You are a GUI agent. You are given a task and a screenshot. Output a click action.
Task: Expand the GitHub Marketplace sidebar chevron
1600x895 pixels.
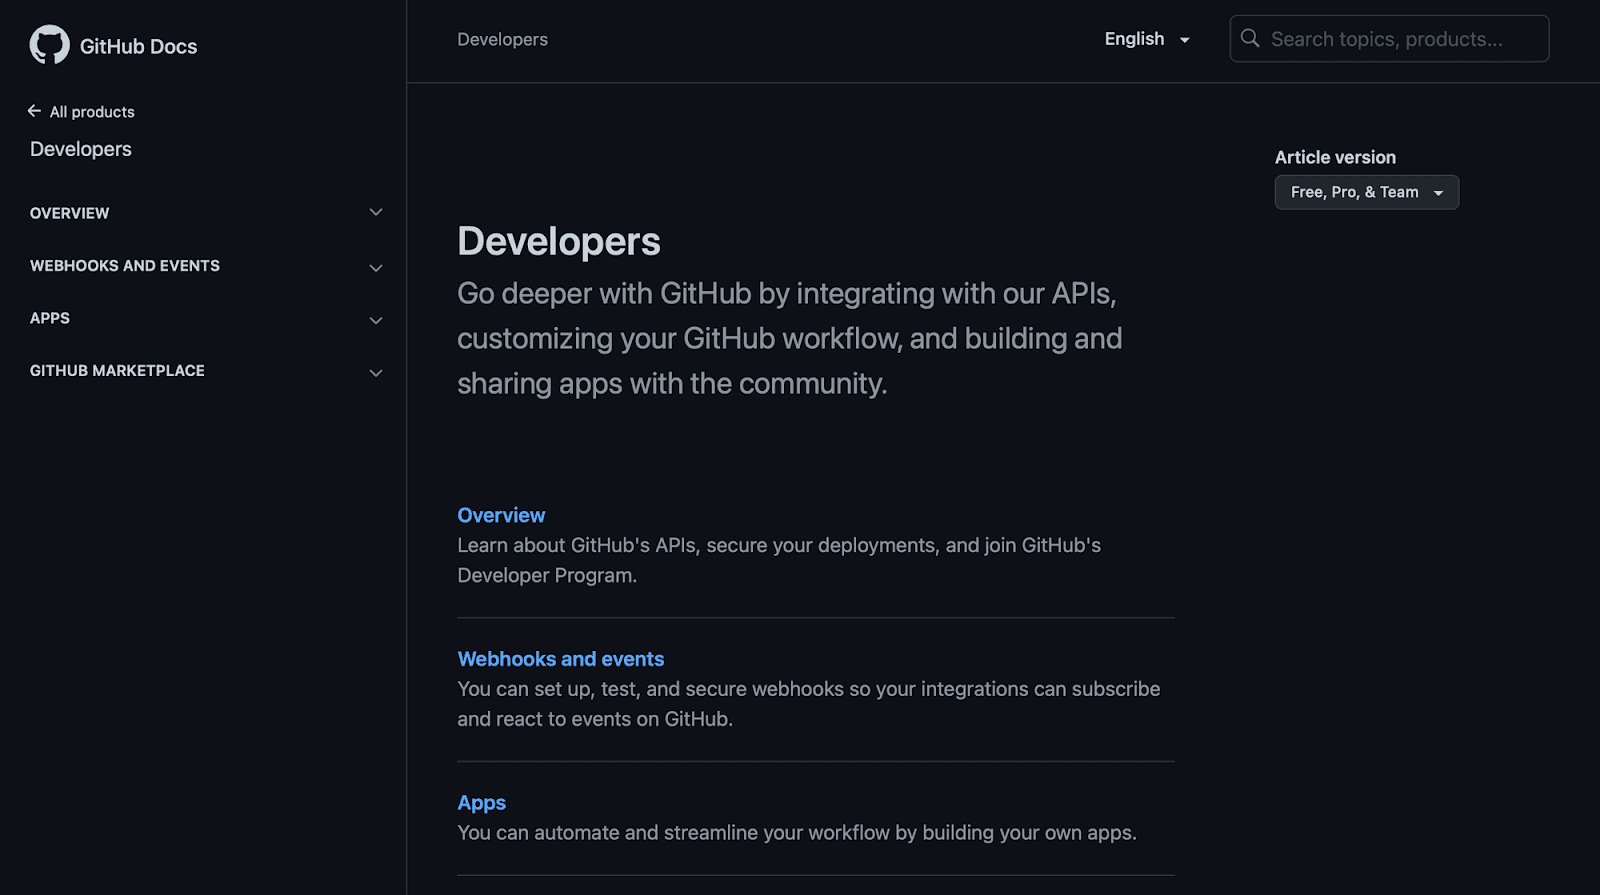click(376, 373)
